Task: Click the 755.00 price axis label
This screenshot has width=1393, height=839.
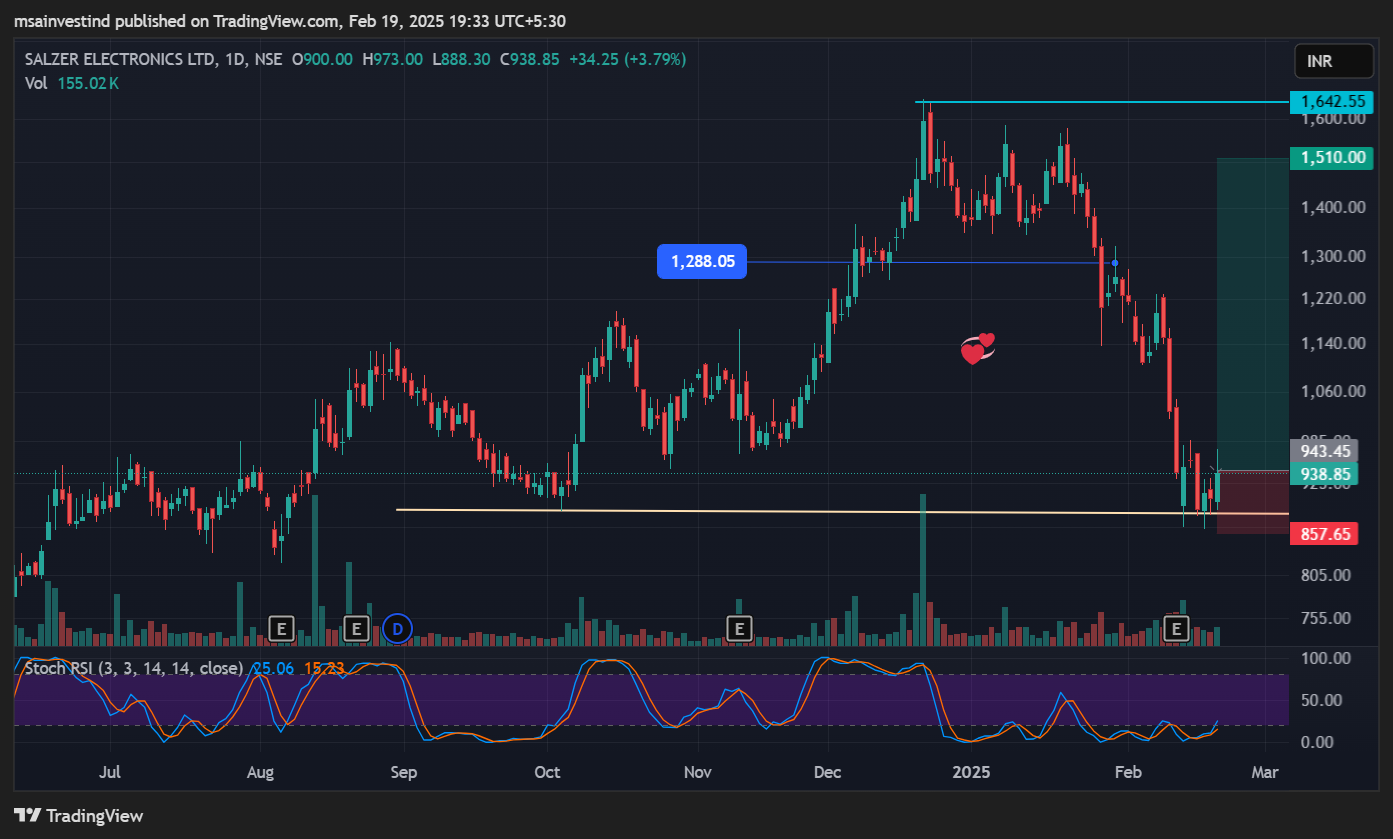Action: pos(1327,618)
